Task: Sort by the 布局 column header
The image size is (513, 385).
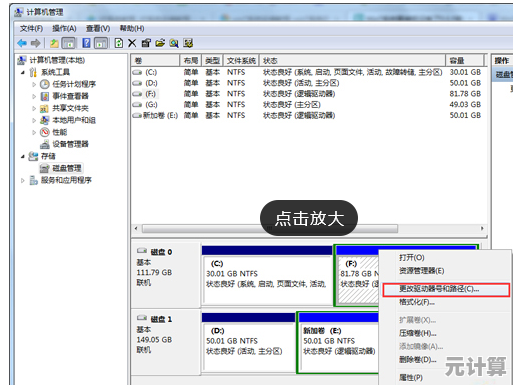Action: click(190, 61)
